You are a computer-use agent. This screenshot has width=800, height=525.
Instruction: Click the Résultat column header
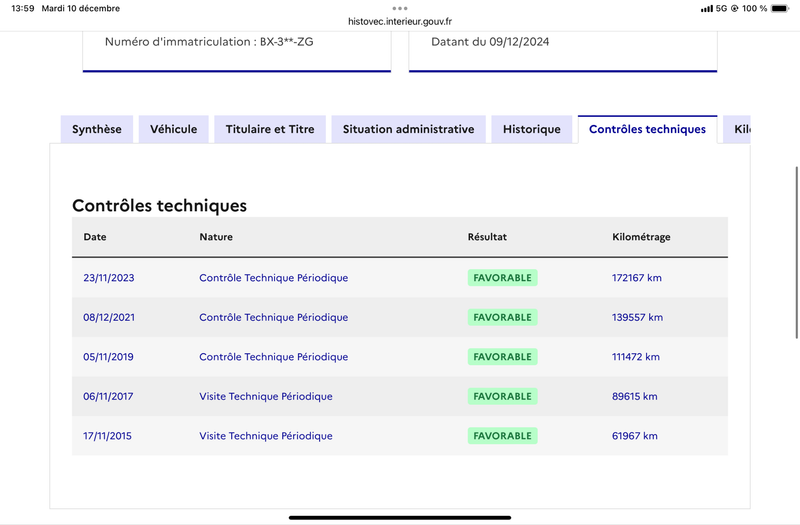[x=487, y=237]
